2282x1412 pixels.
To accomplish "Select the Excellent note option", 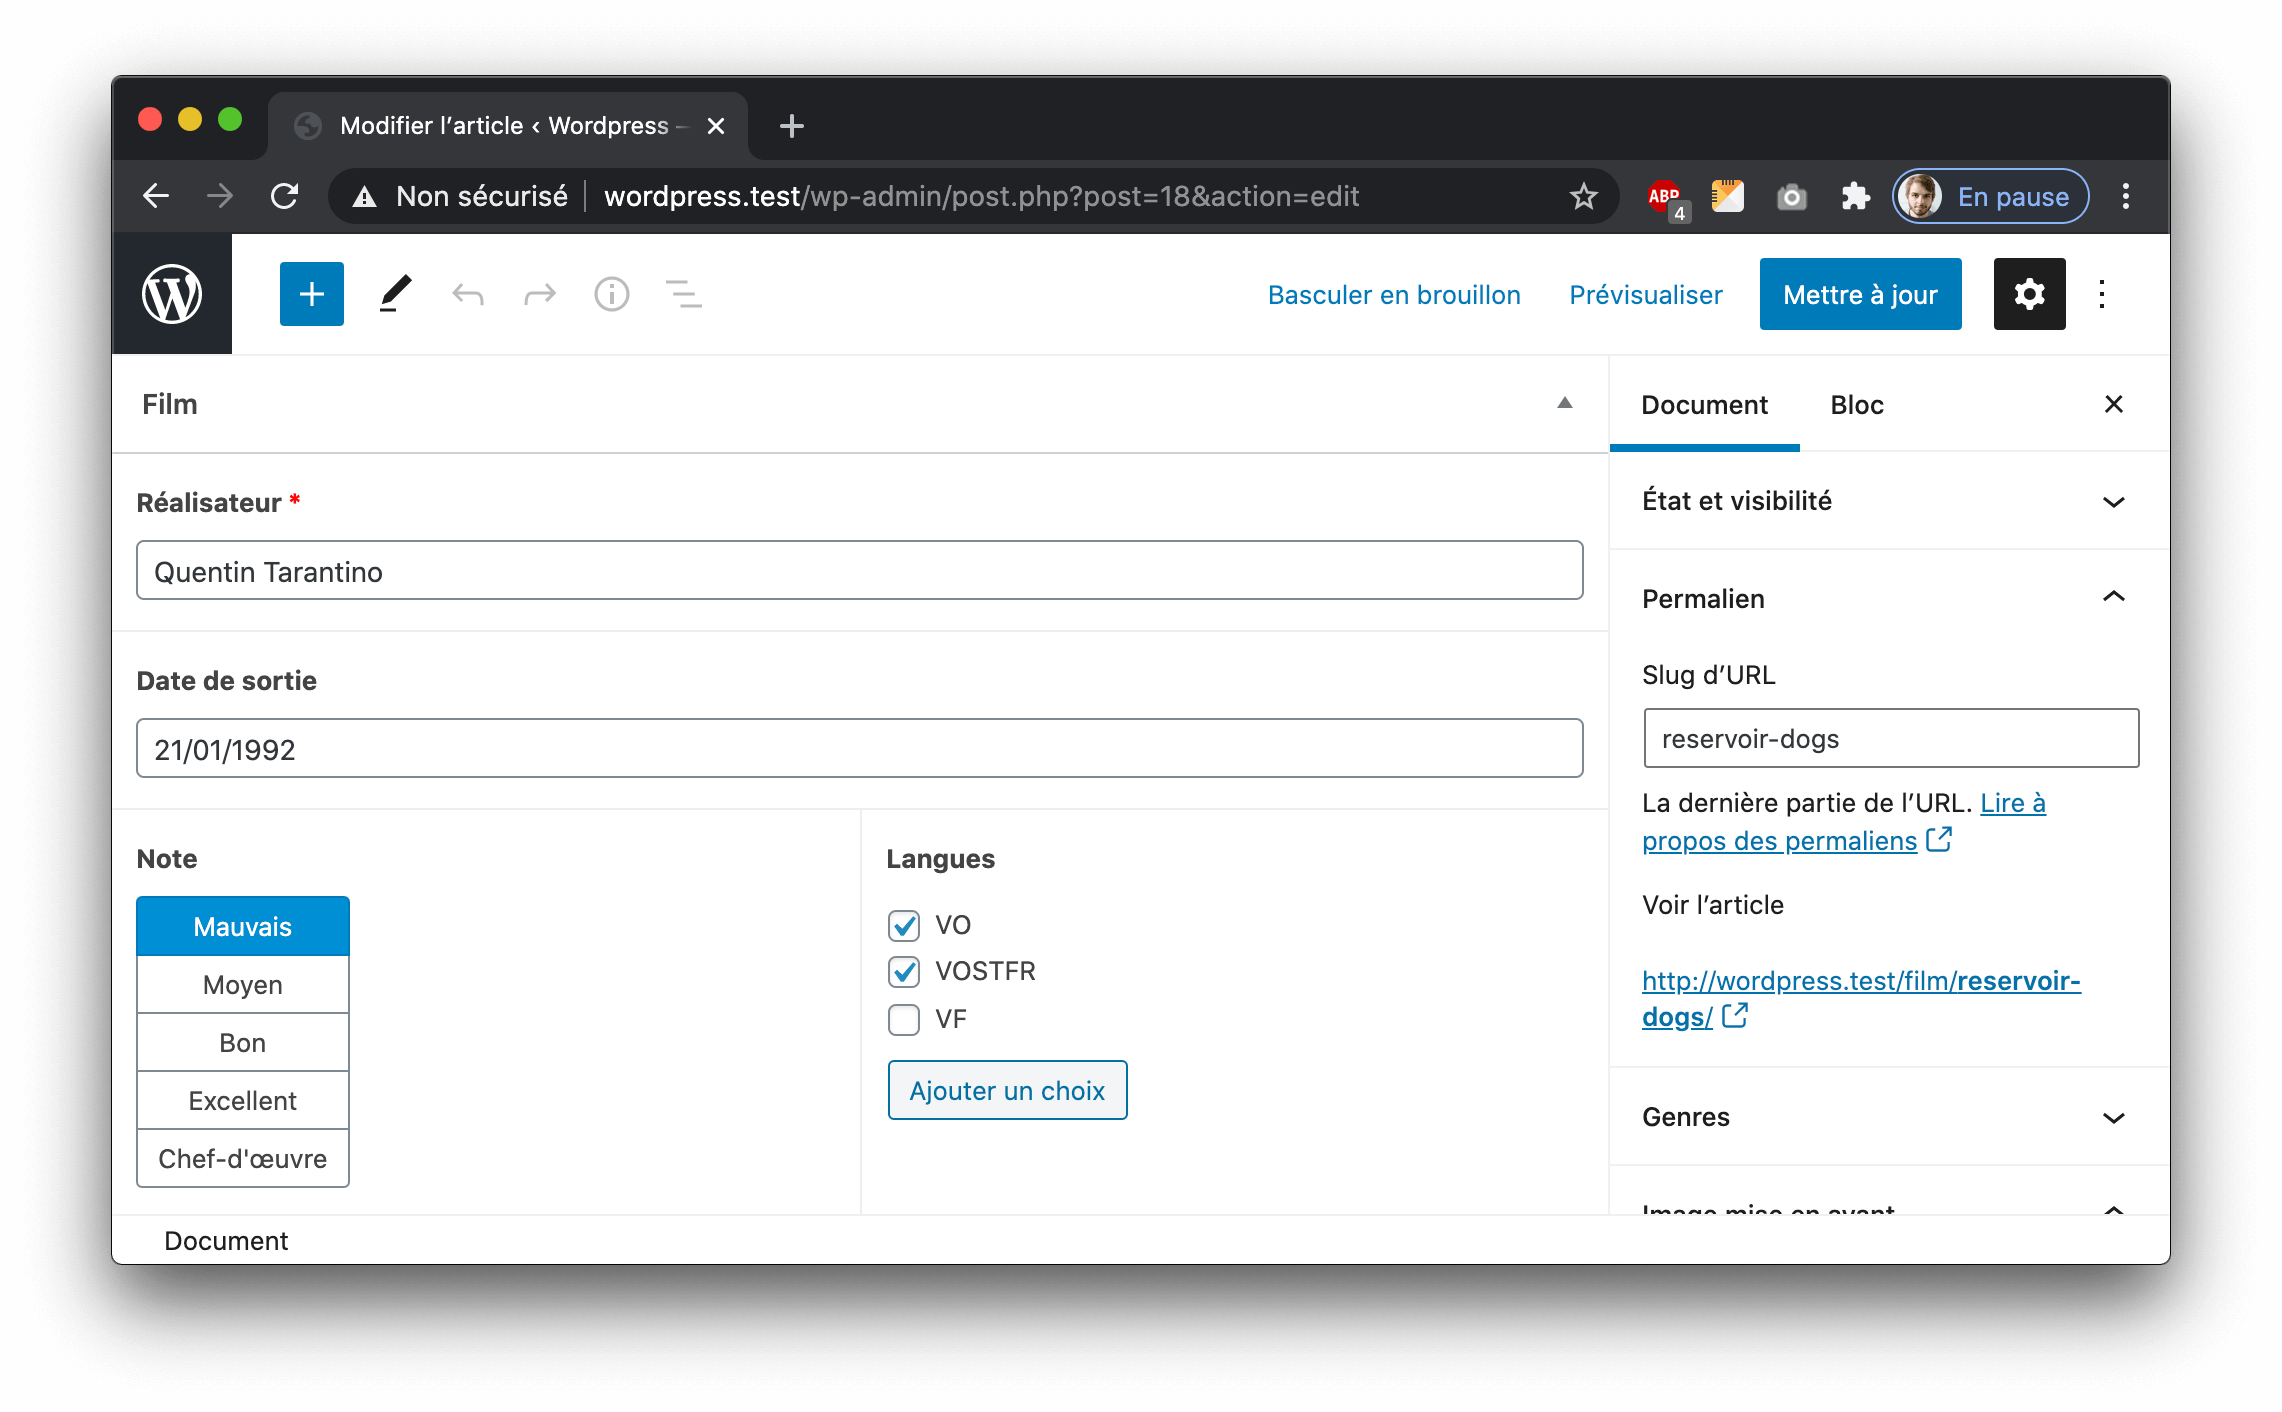I will coord(243,1101).
